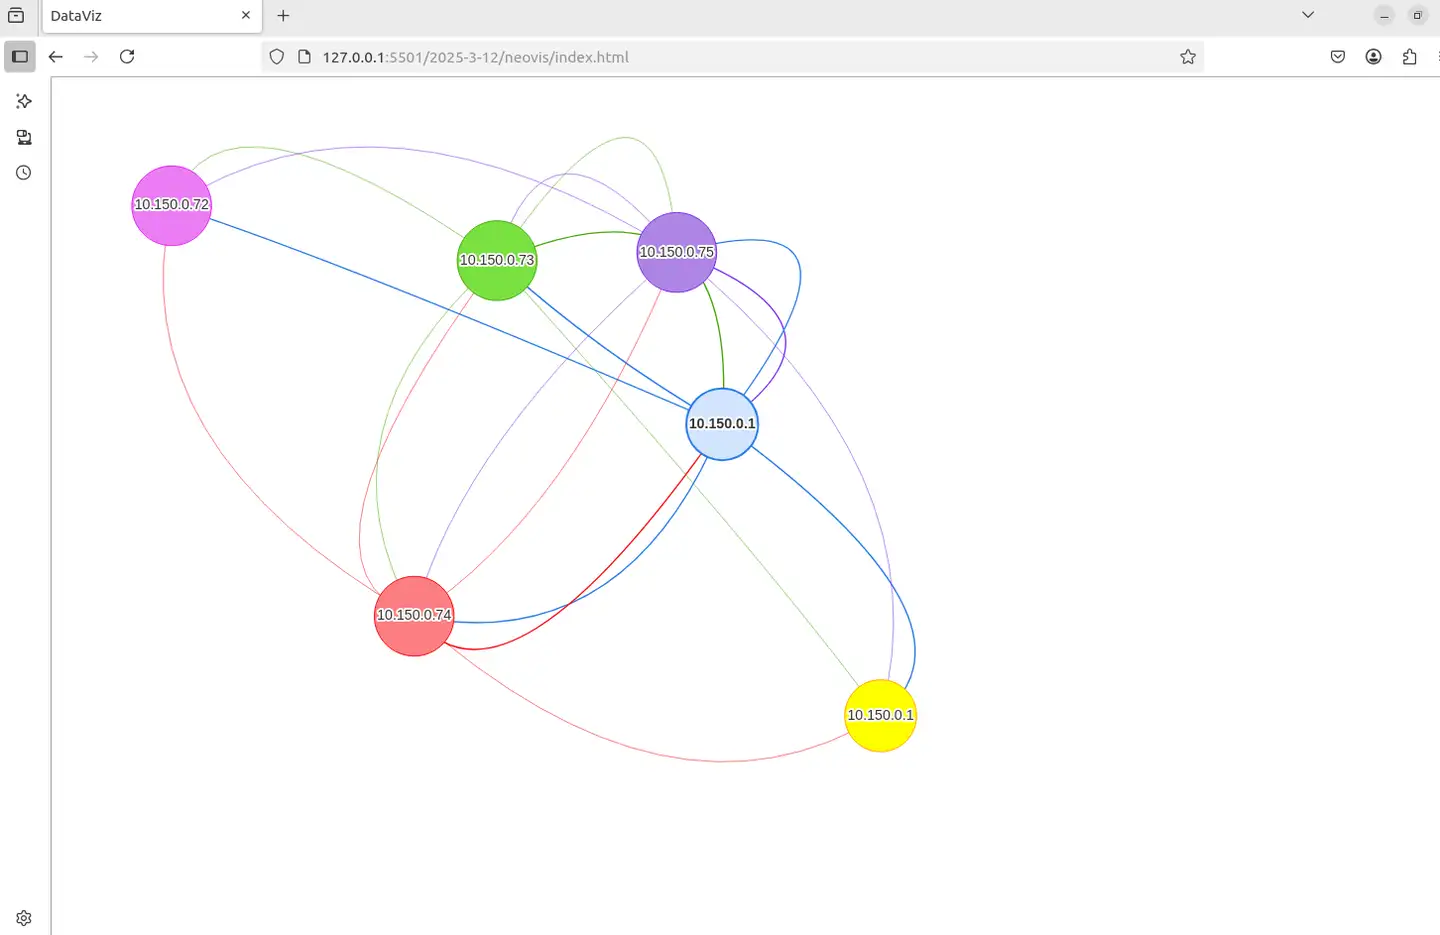Select the DataViz browser tab
Screen dimensions: 1440x935
click(152, 16)
